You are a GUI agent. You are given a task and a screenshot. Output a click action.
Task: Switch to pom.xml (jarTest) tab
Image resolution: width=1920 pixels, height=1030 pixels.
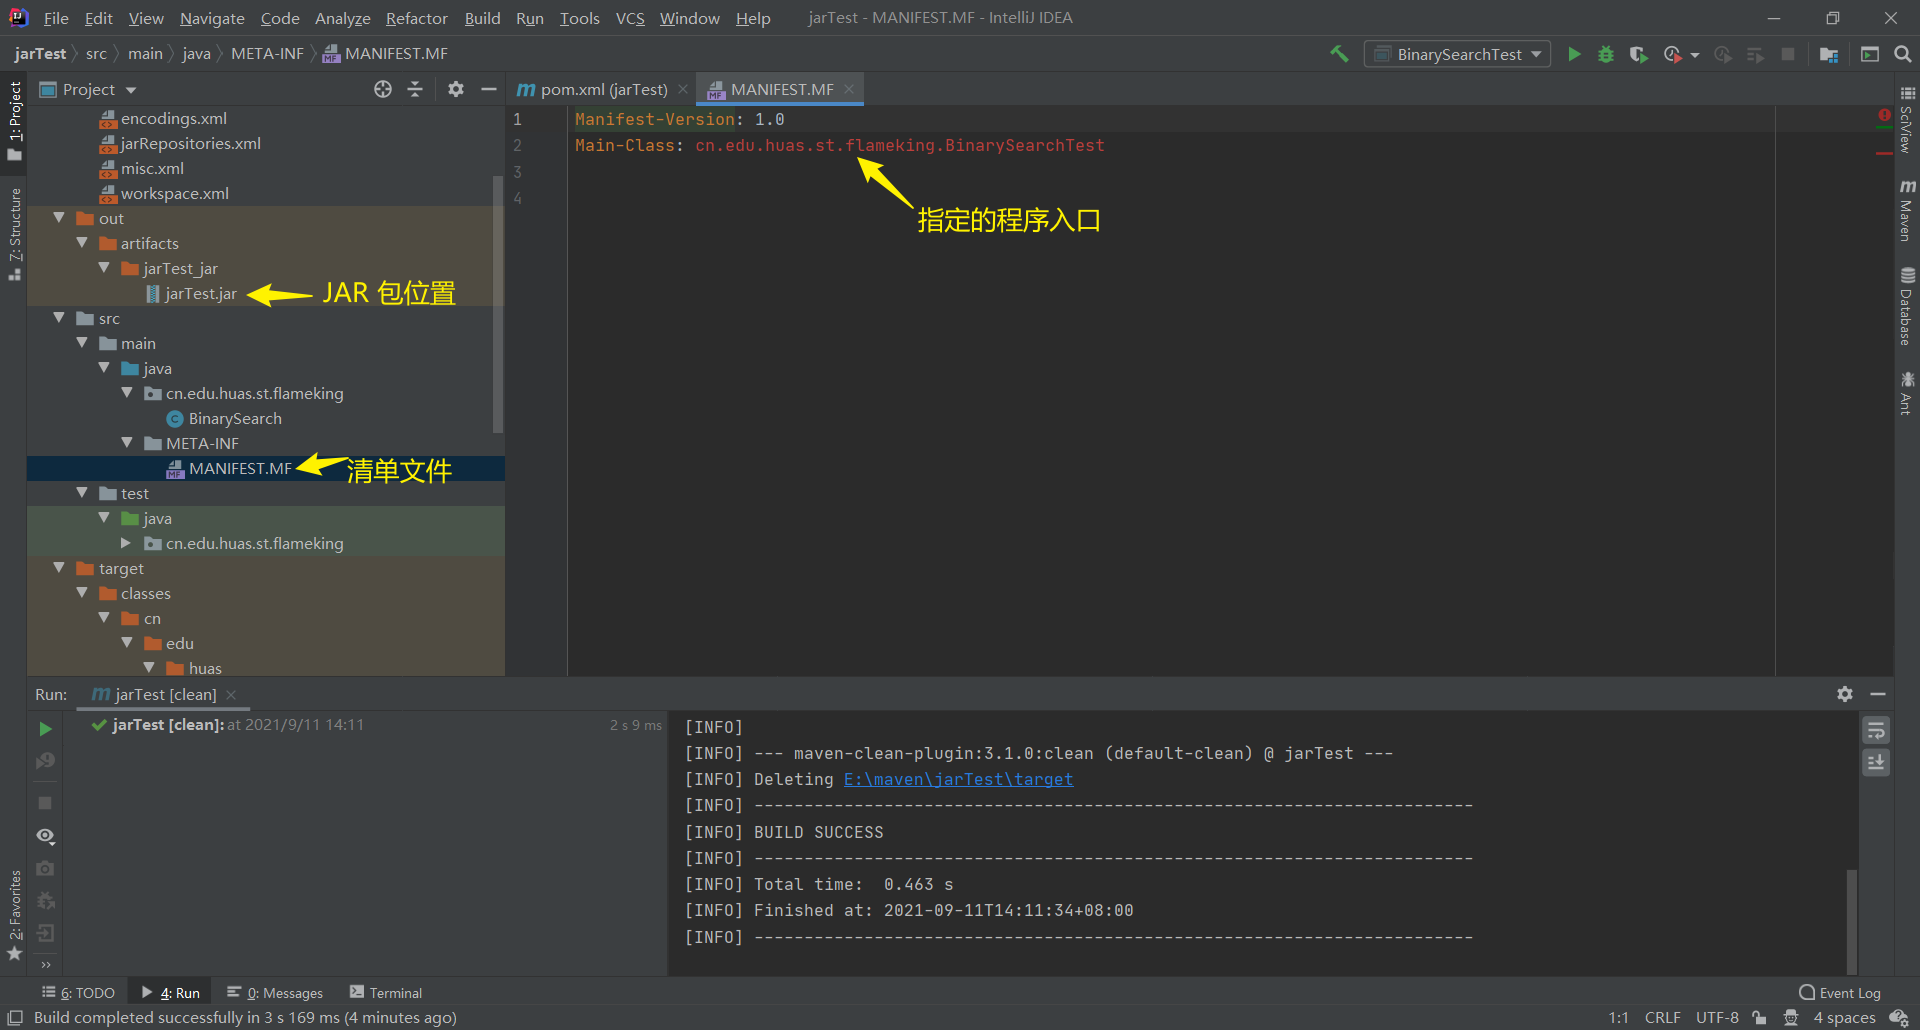tap(603, 89)
